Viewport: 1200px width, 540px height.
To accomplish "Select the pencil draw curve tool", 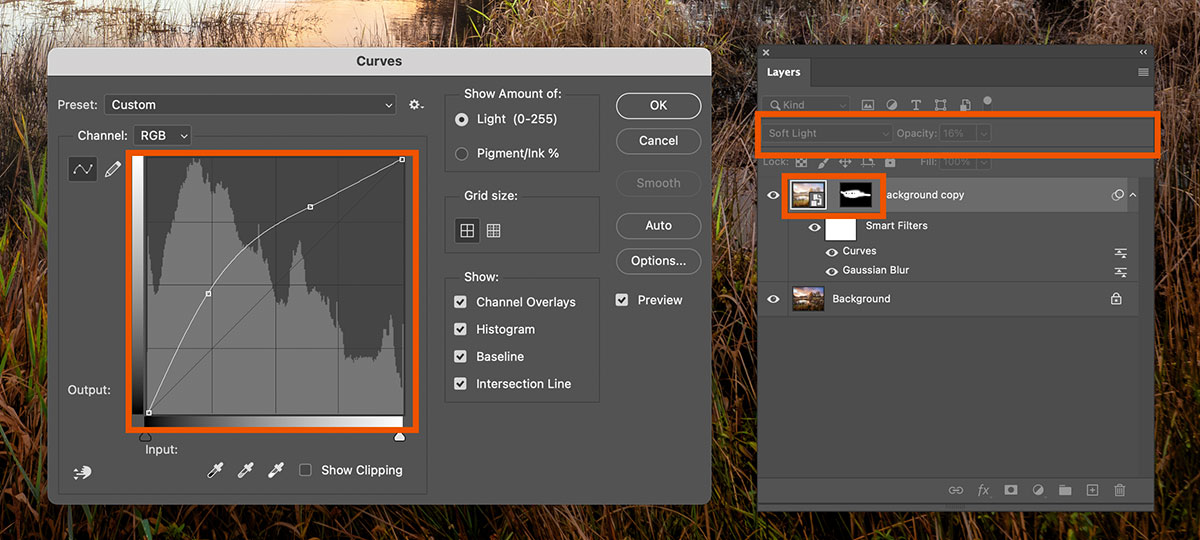I will [113, 169].
